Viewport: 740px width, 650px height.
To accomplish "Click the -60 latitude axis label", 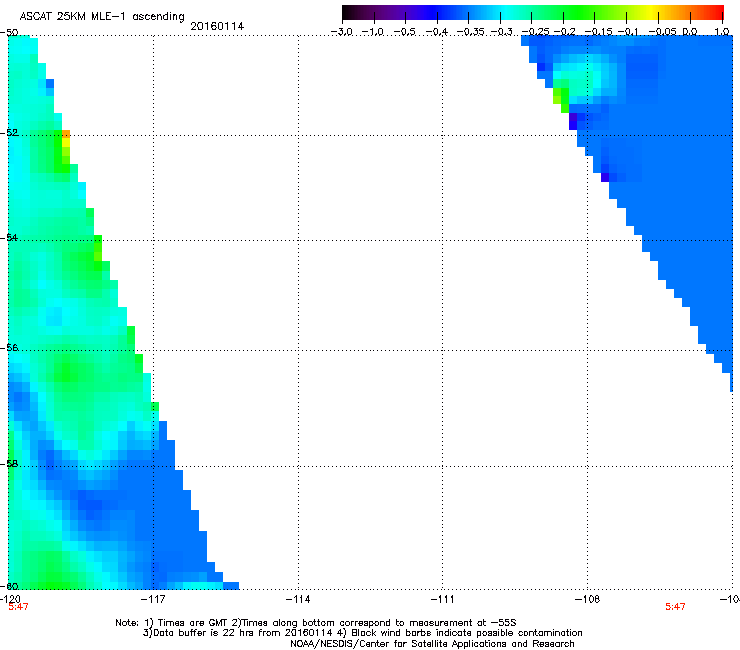I will [x=9, y=586].
